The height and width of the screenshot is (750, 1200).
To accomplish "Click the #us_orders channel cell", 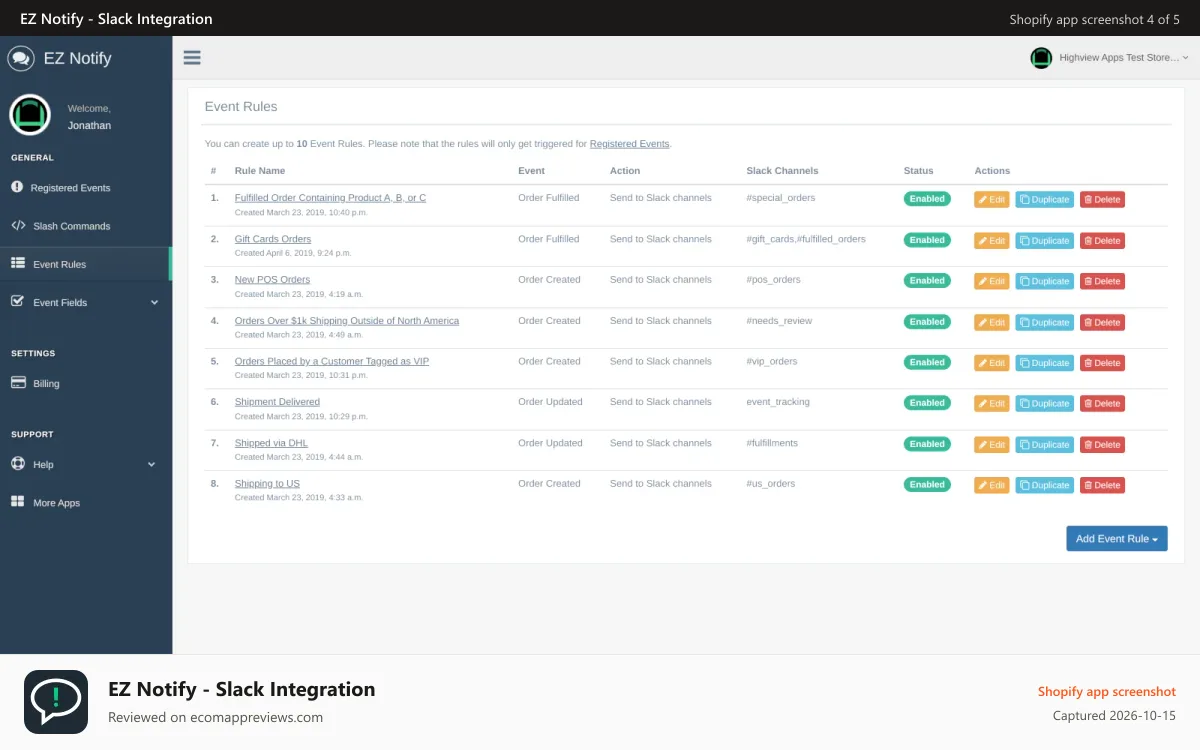I will [x=771, y=483].
